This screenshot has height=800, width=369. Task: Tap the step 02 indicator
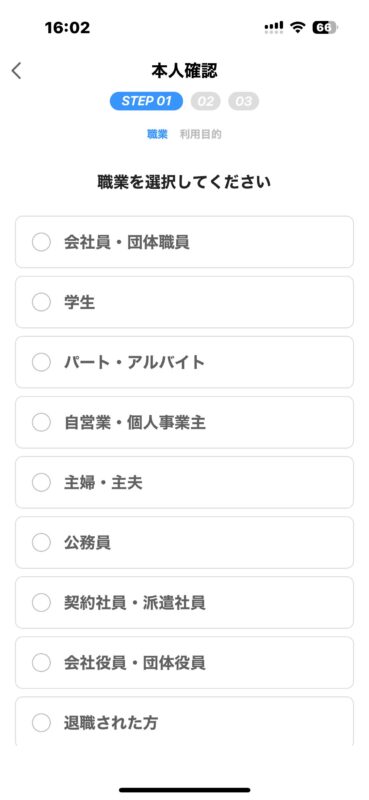pyautogui.click(x=206, y=101)
